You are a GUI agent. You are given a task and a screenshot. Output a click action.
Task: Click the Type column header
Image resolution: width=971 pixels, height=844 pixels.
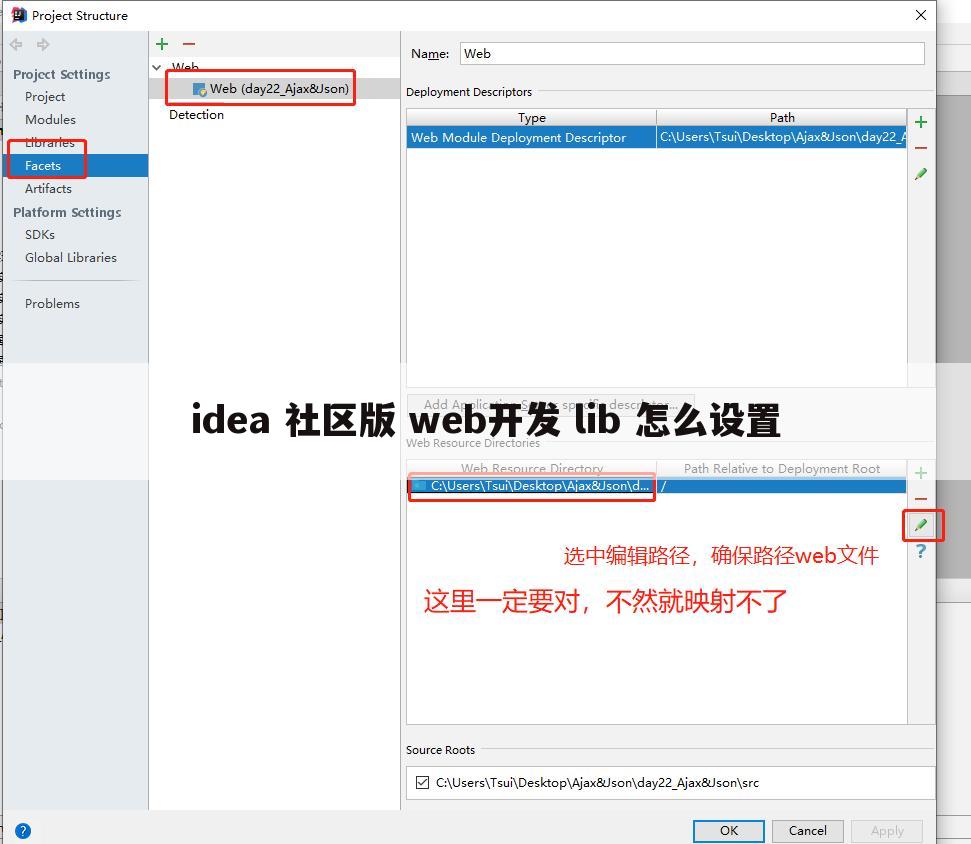point(531,118)
